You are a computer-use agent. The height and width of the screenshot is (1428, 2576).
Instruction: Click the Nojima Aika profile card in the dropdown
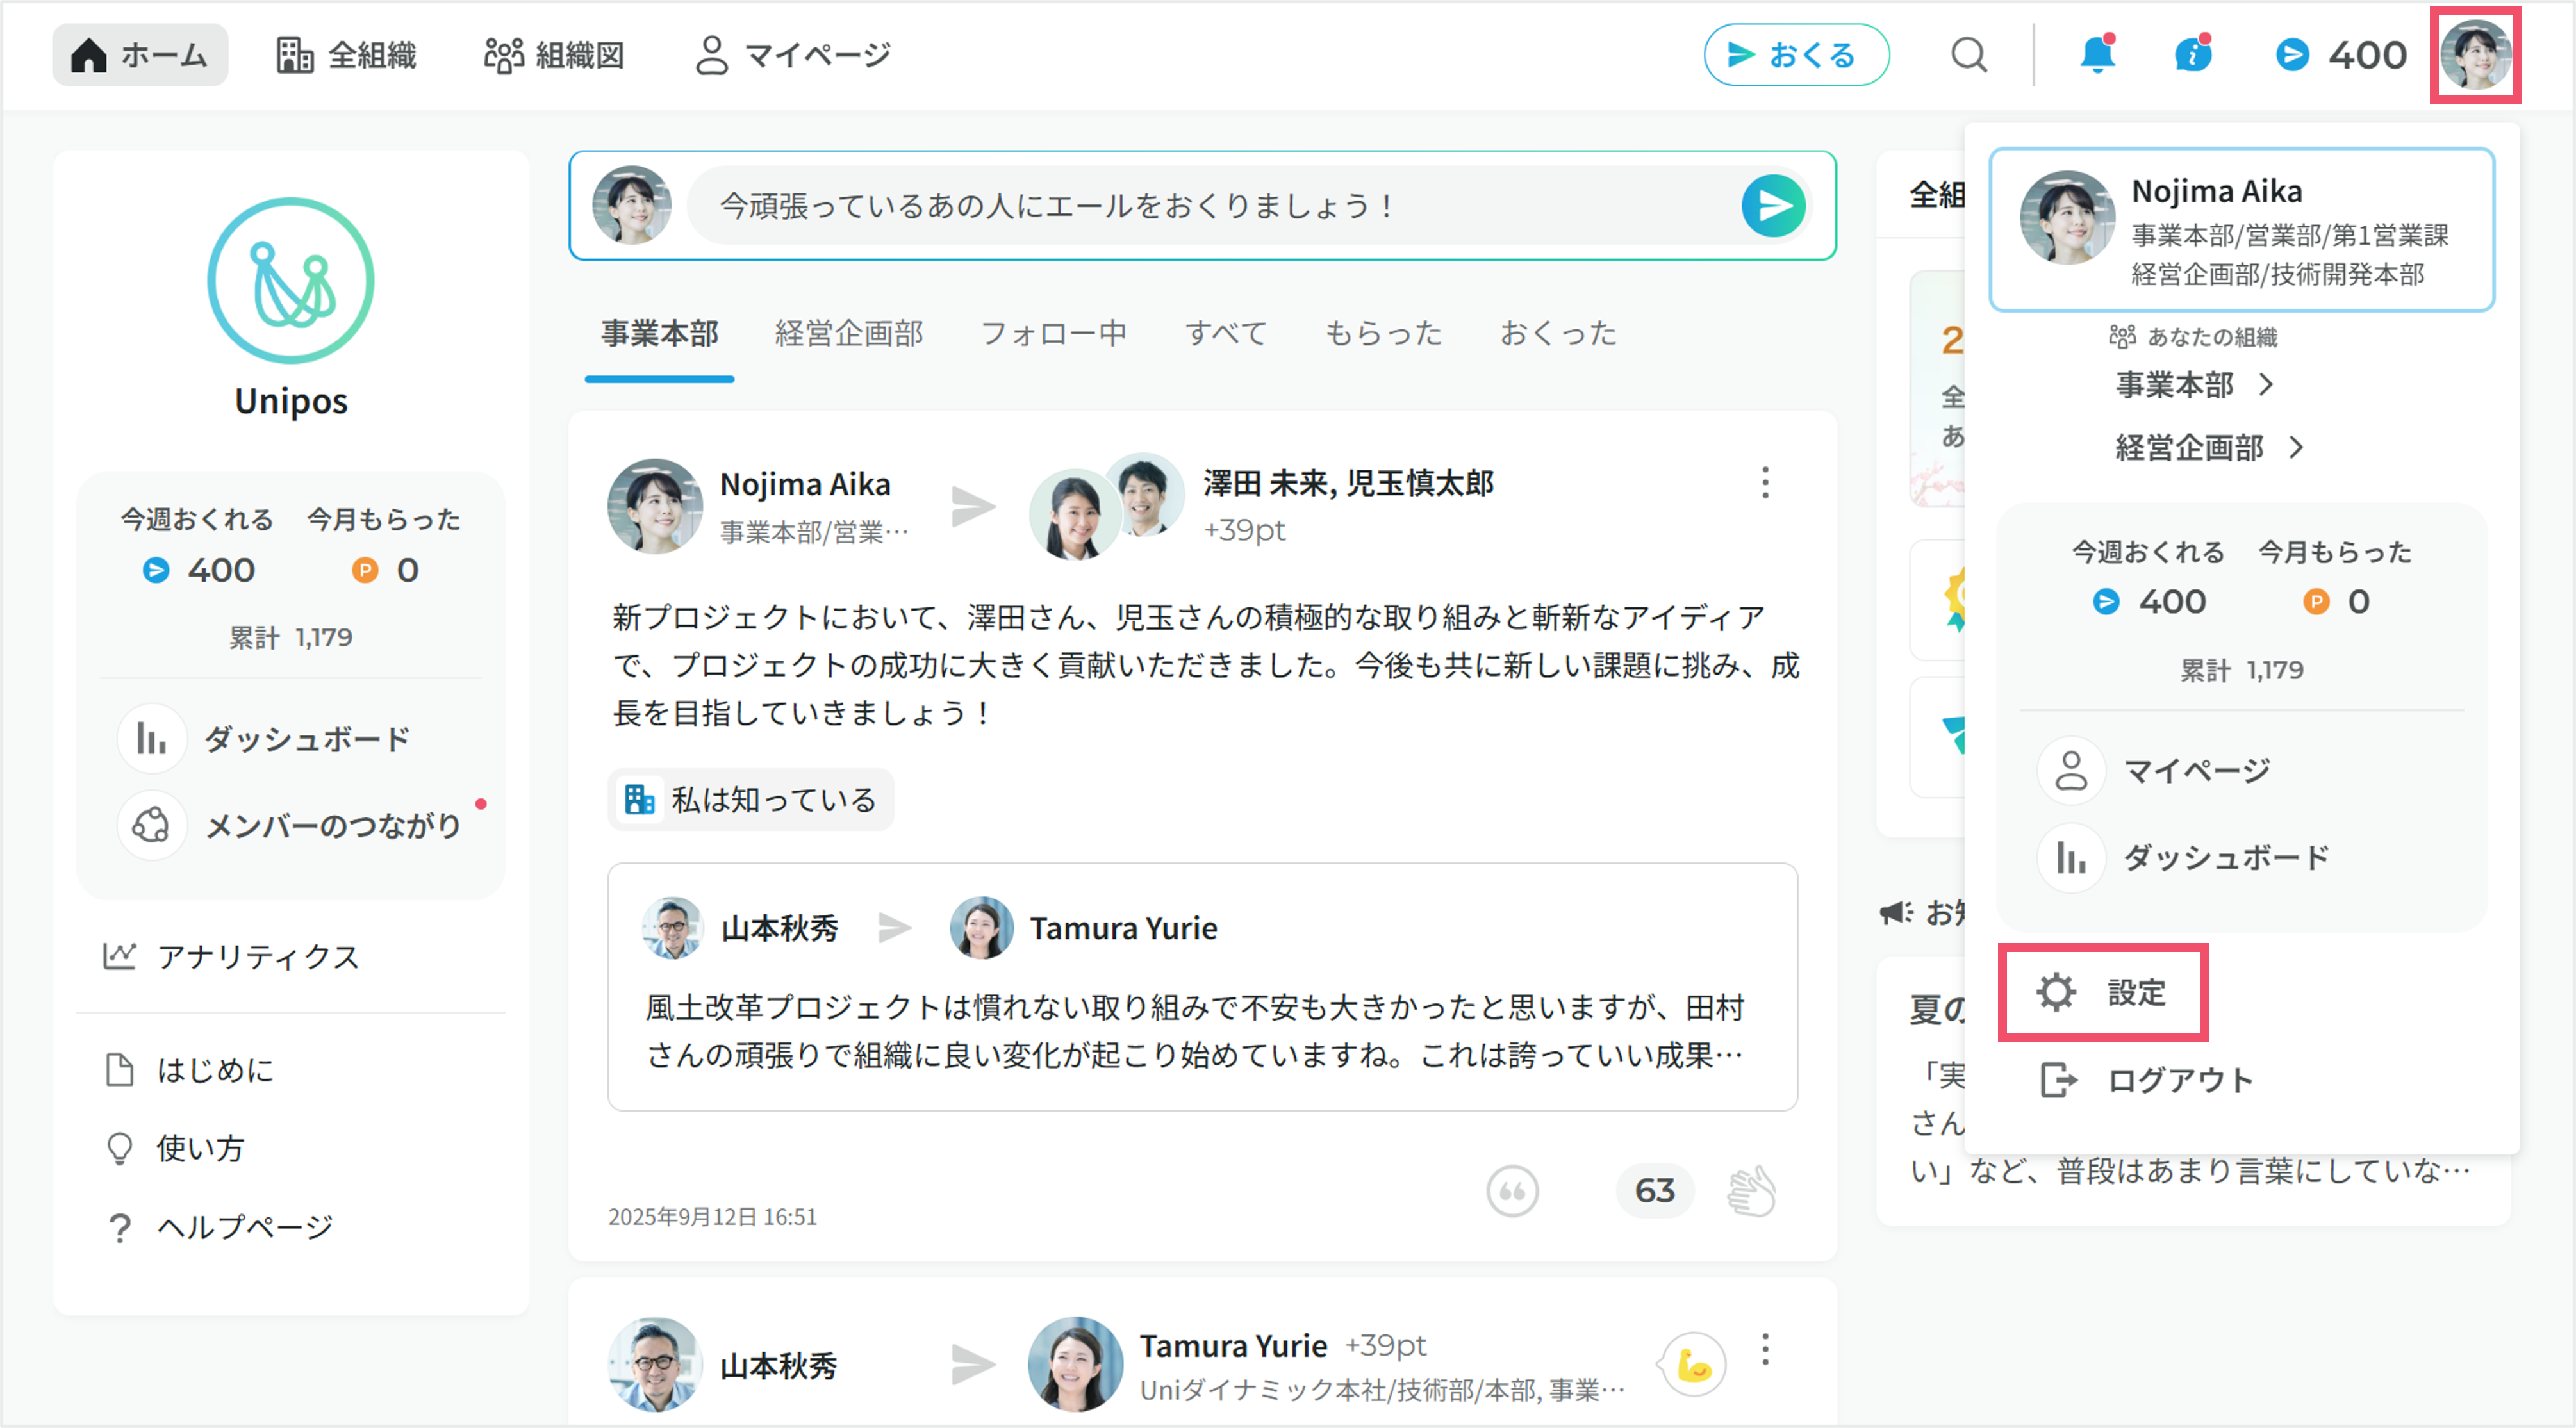pos(2241,229)
